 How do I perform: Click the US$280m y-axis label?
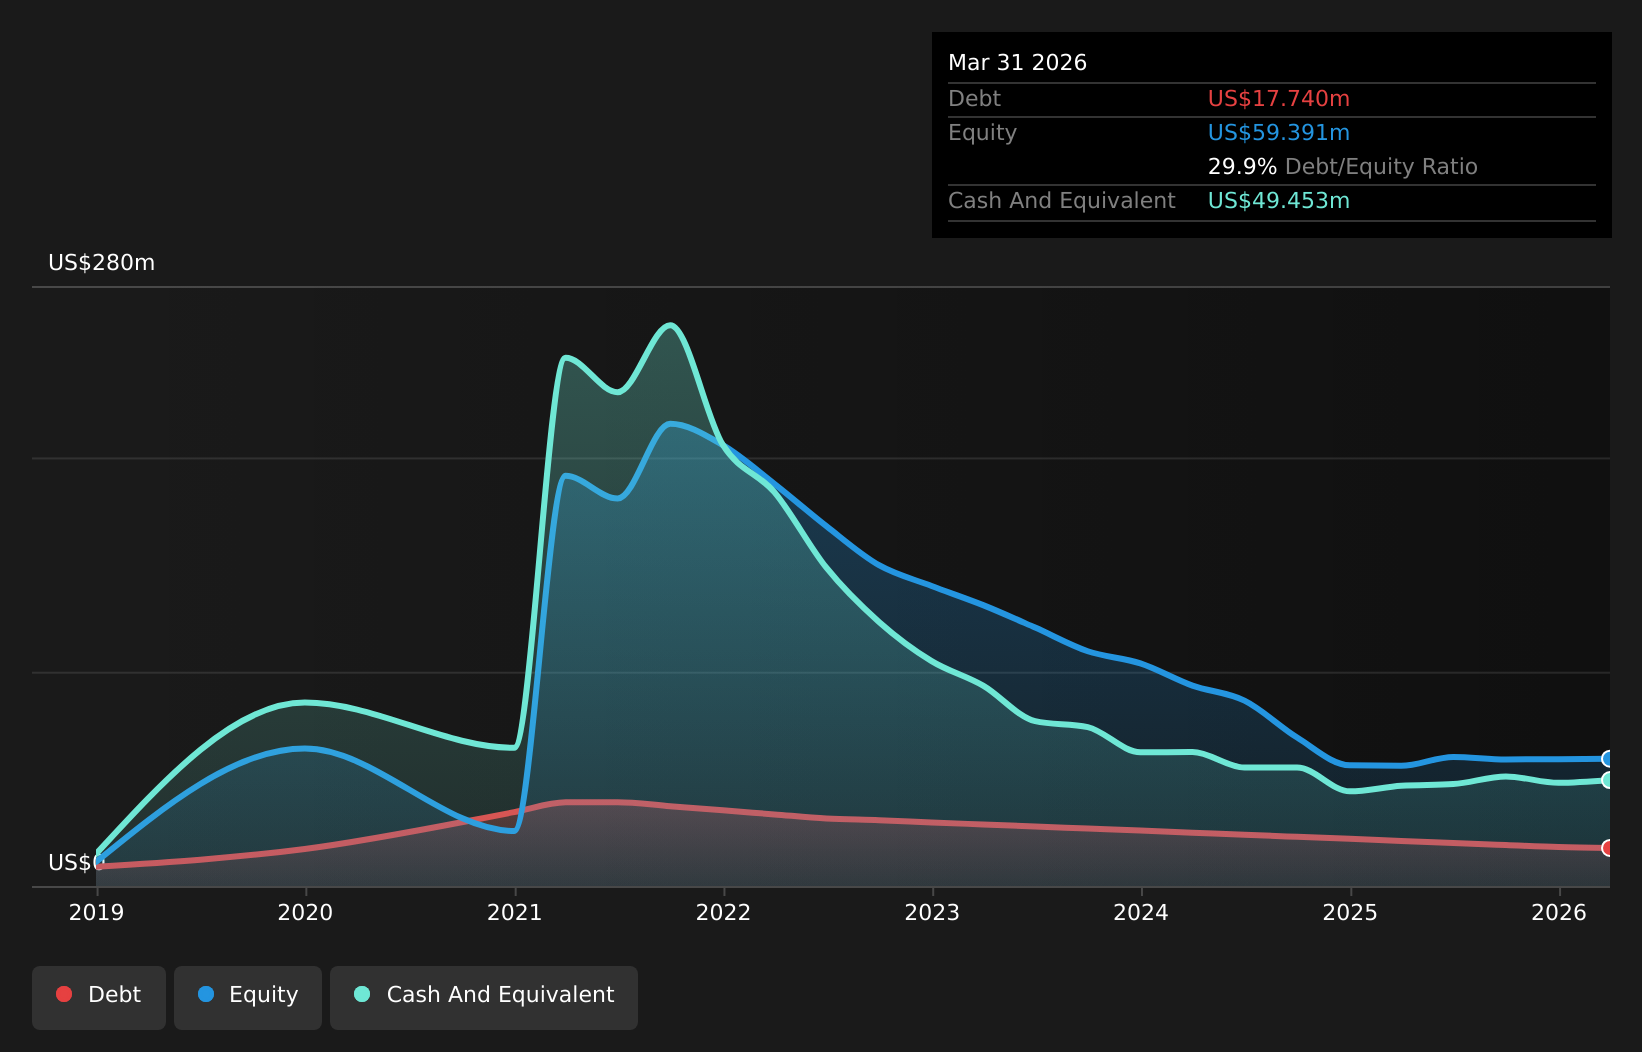point(102,263)
